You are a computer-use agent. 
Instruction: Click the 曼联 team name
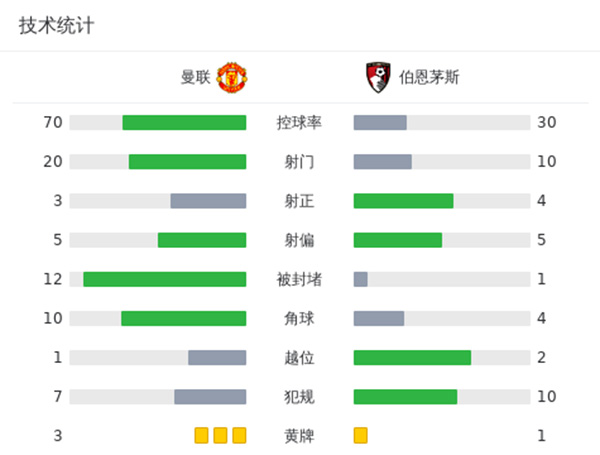(x=195, y=77)
